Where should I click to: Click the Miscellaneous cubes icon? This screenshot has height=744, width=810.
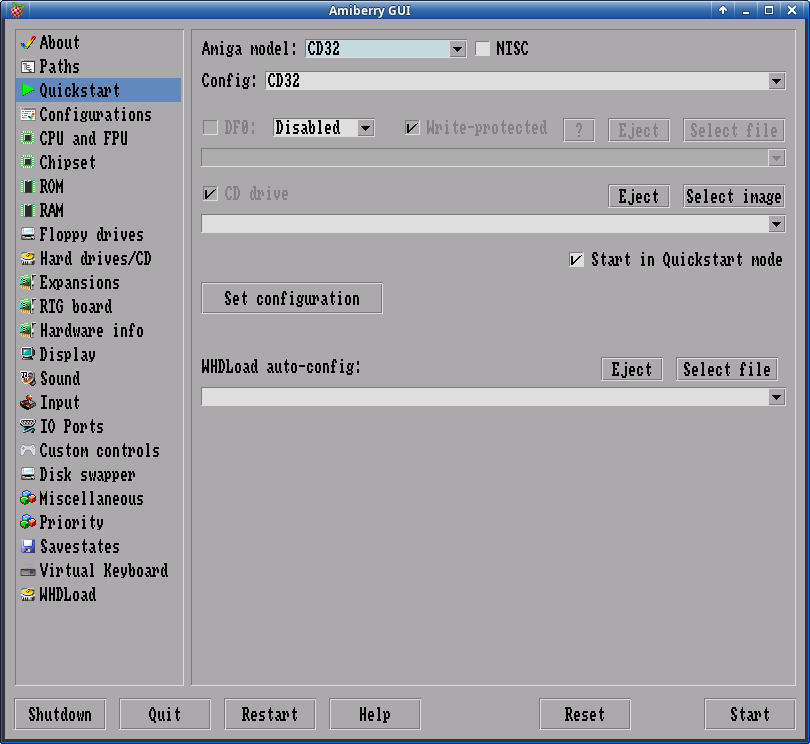(x=27, y=499)
